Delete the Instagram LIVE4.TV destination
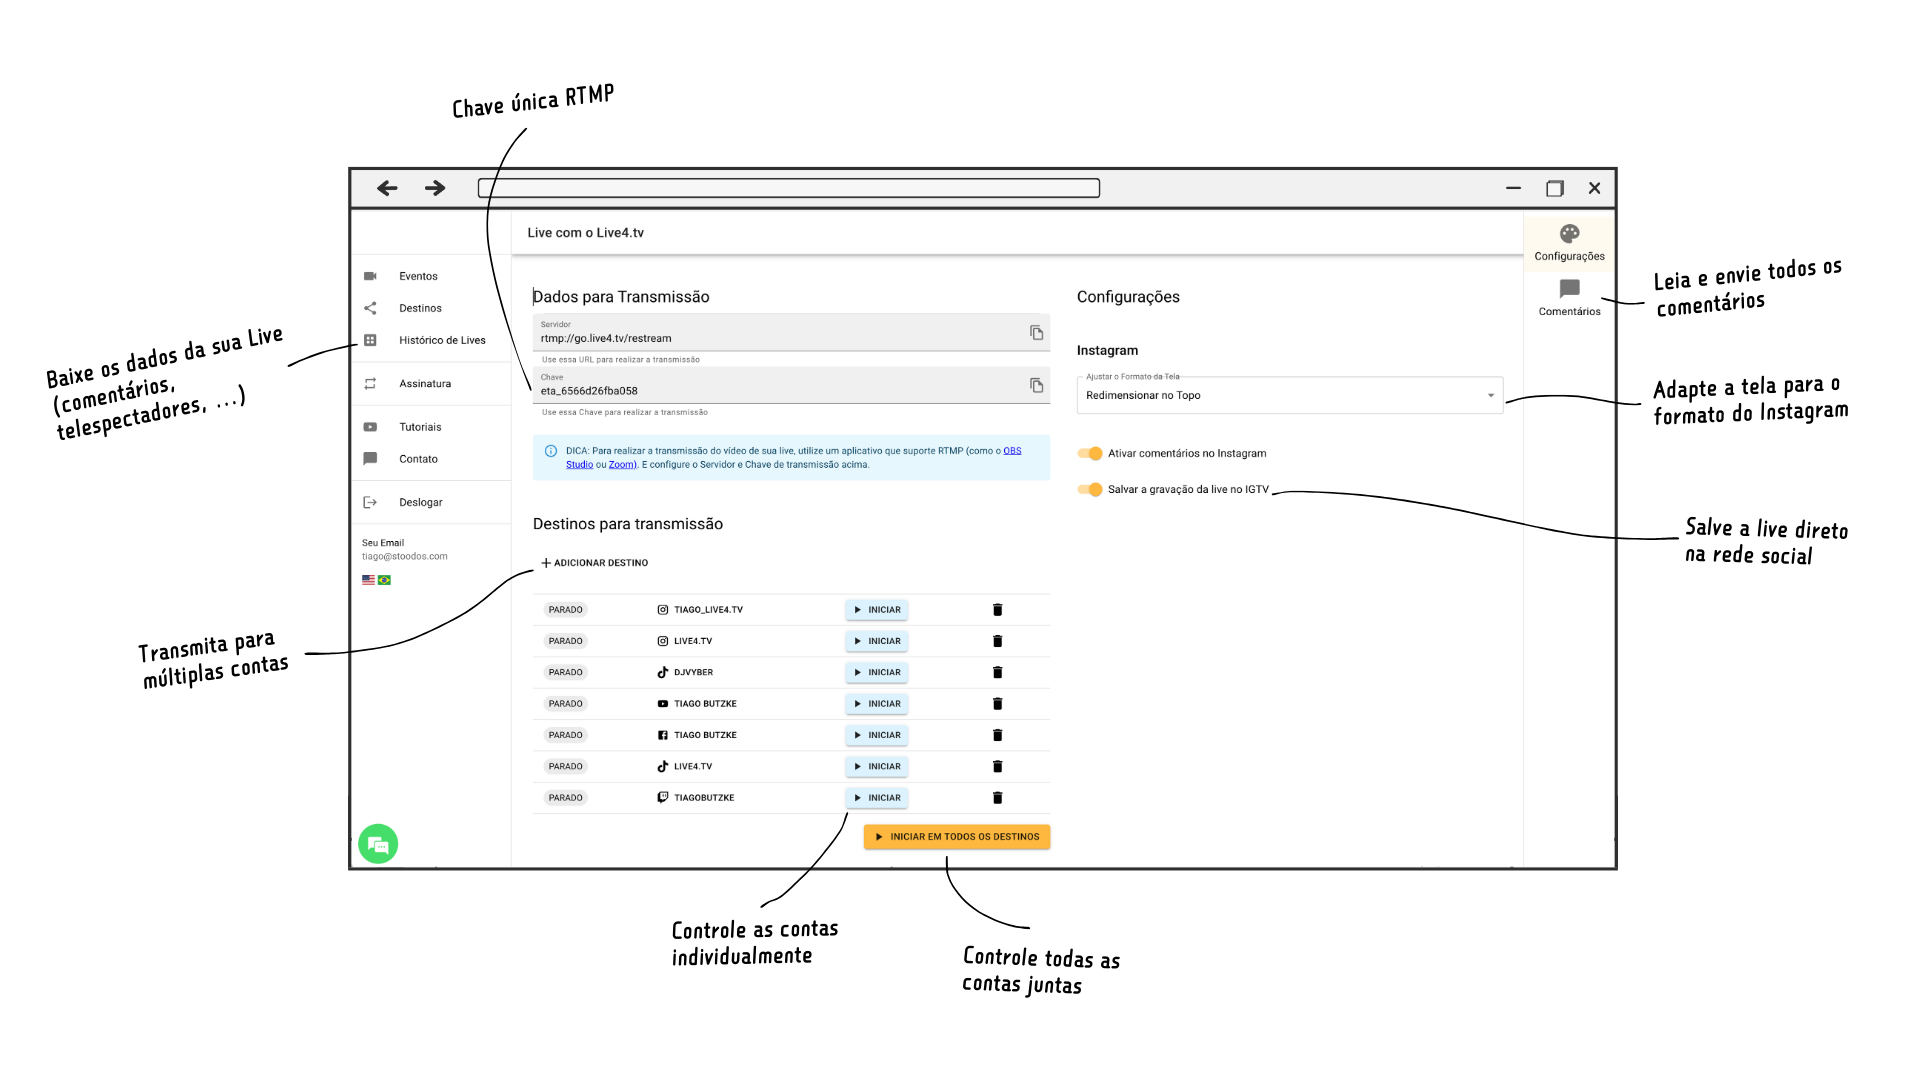This screenshot has width=1920, height=1080. pos(997,641)
